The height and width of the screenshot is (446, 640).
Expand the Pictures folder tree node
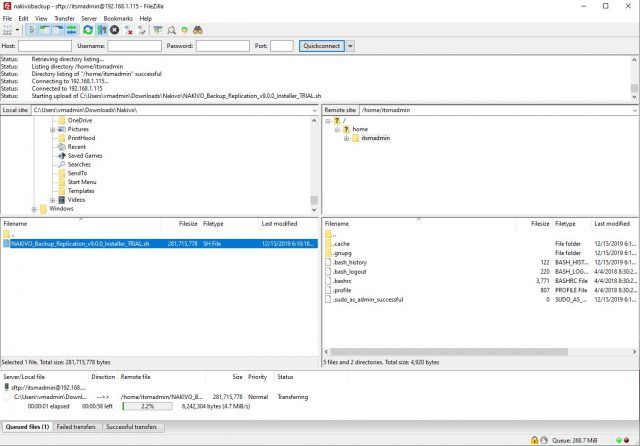tap(52, 129)
